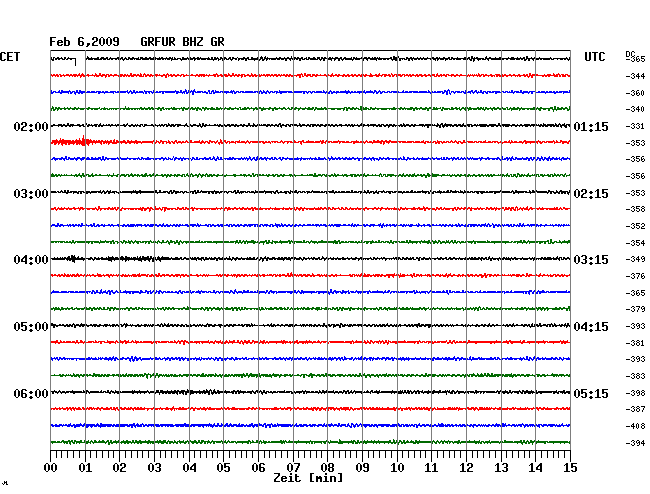Click the DC offset value "-352"
The width and height of the screenshot is (650, 494).
coord(635,226)
